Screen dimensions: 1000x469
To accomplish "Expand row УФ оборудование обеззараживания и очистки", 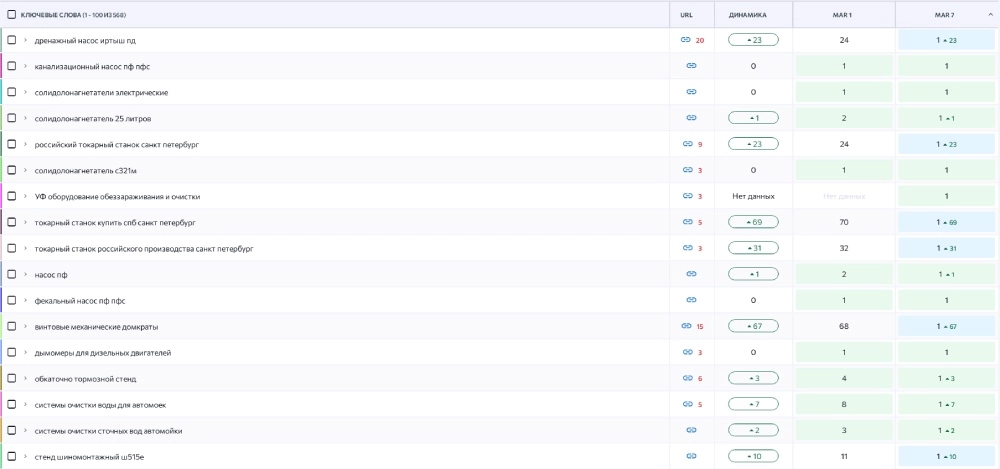I will [x=26, y=196].
